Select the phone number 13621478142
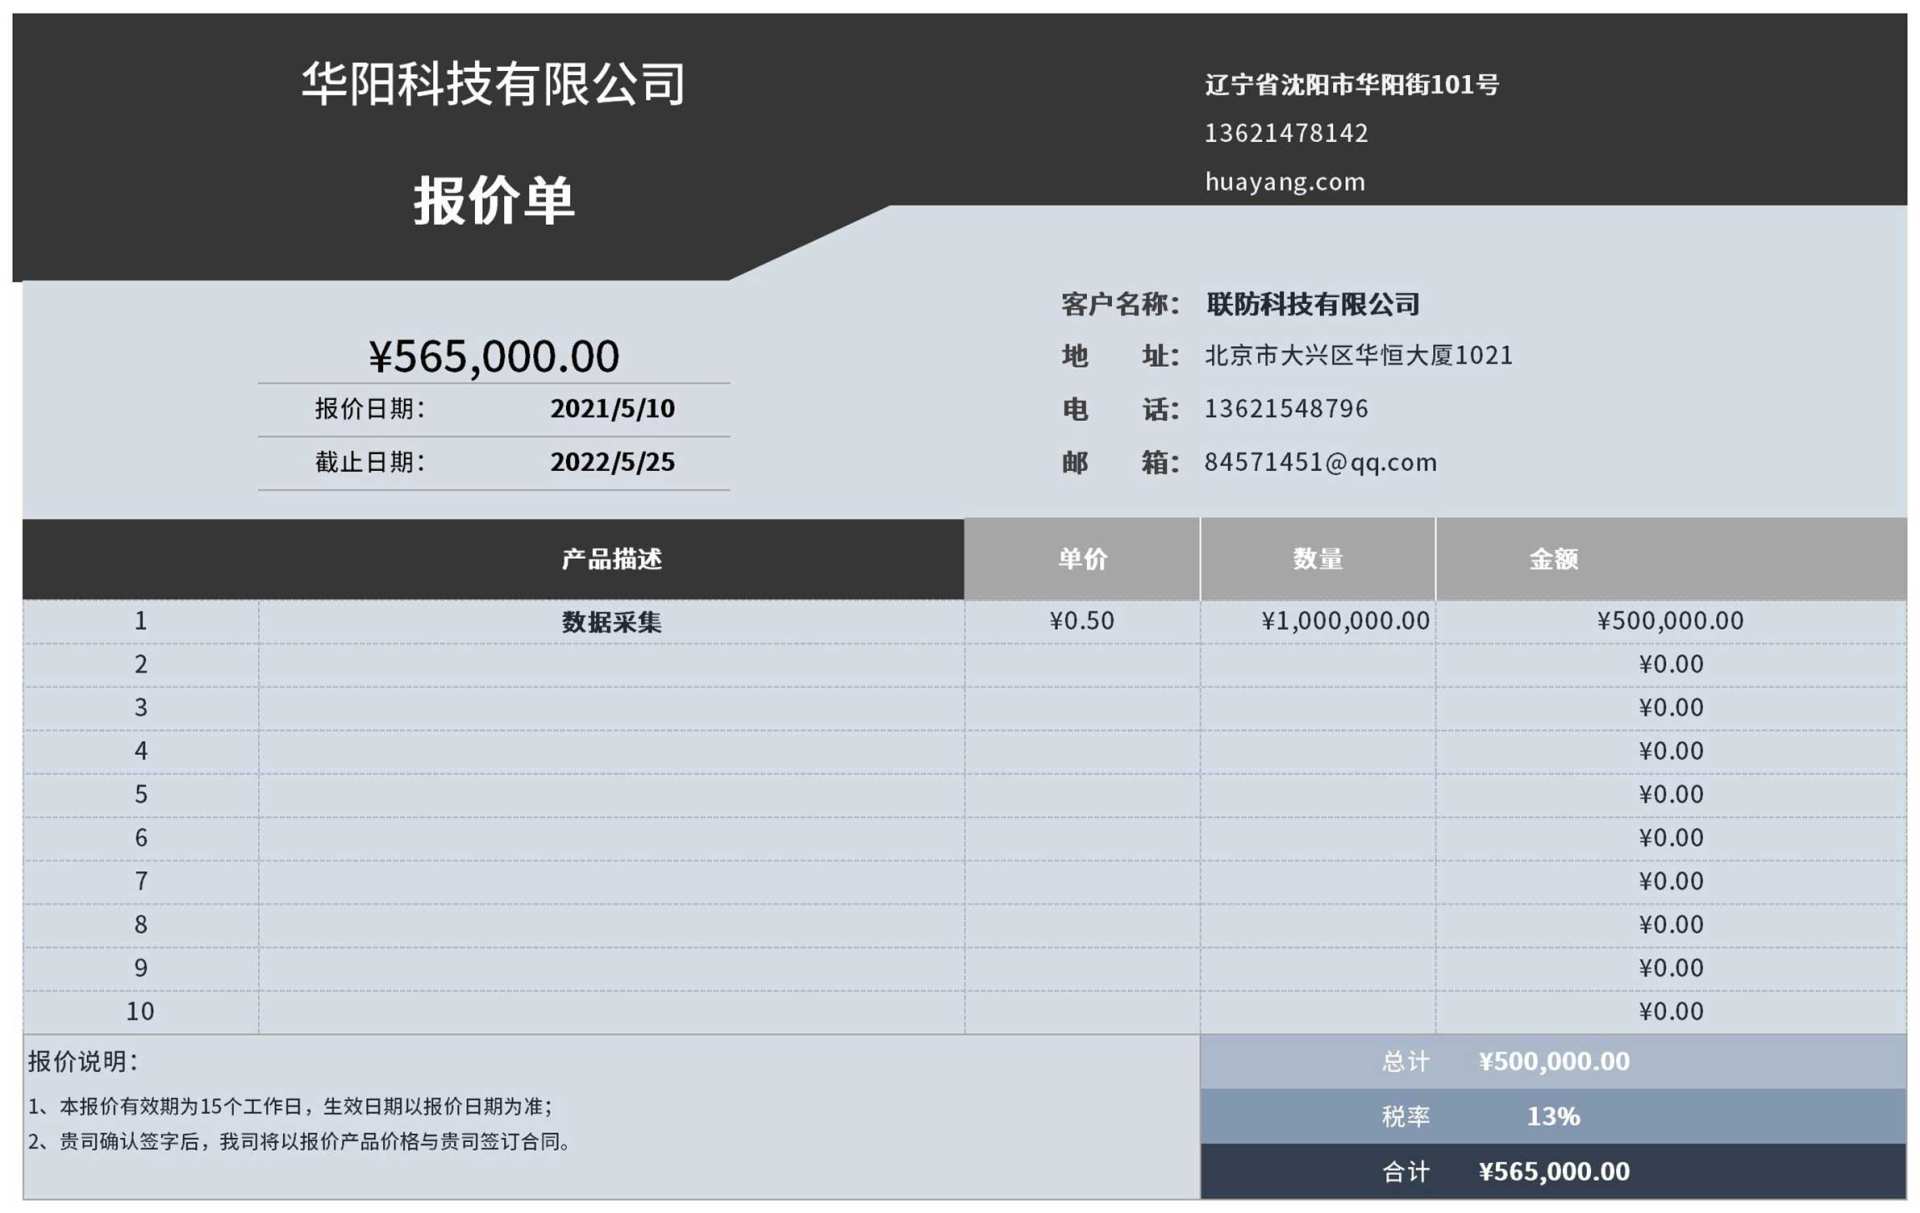Screen dimensions: 1920x1213 (1286, 133)
